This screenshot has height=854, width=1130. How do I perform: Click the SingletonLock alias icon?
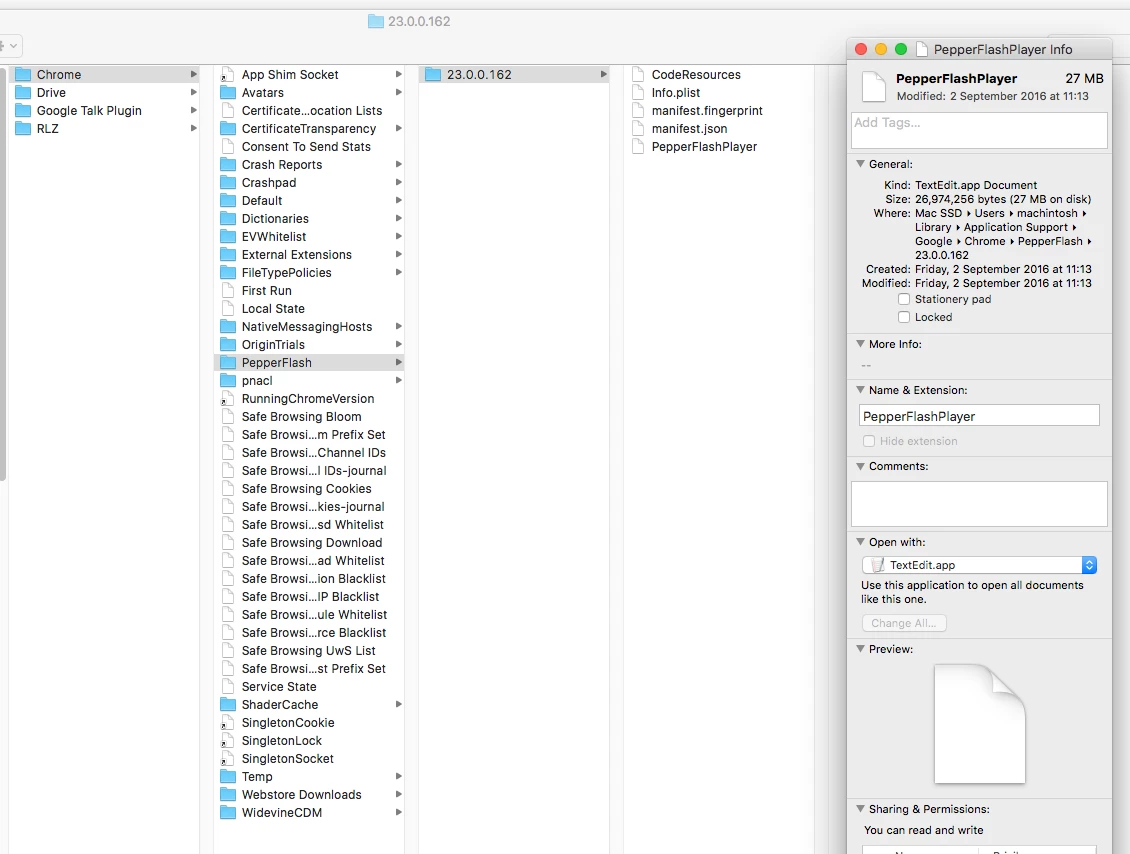click(228, 741)
